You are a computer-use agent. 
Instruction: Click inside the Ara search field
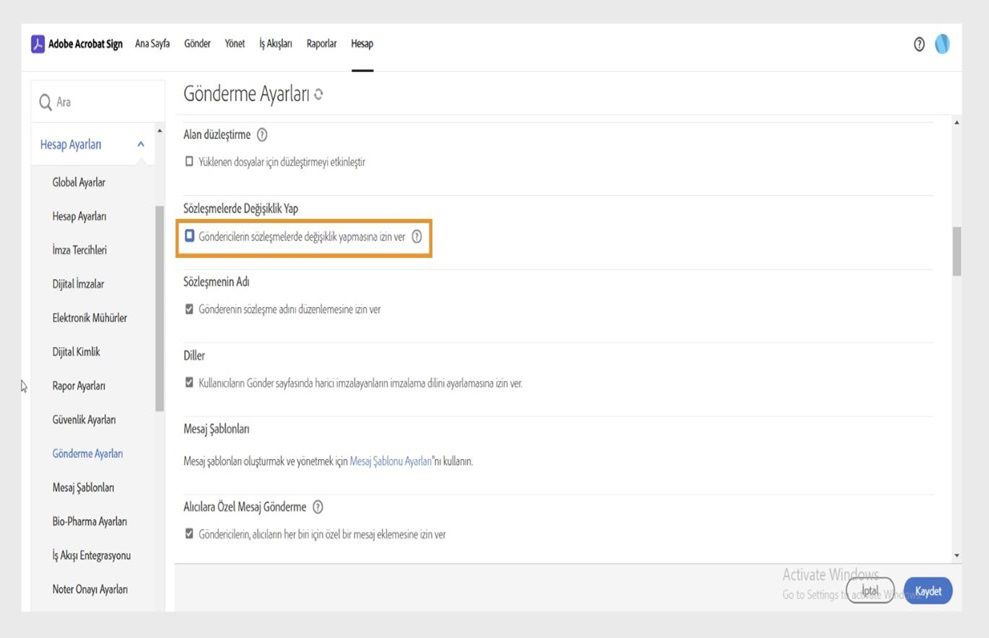(x=90, y=101)
